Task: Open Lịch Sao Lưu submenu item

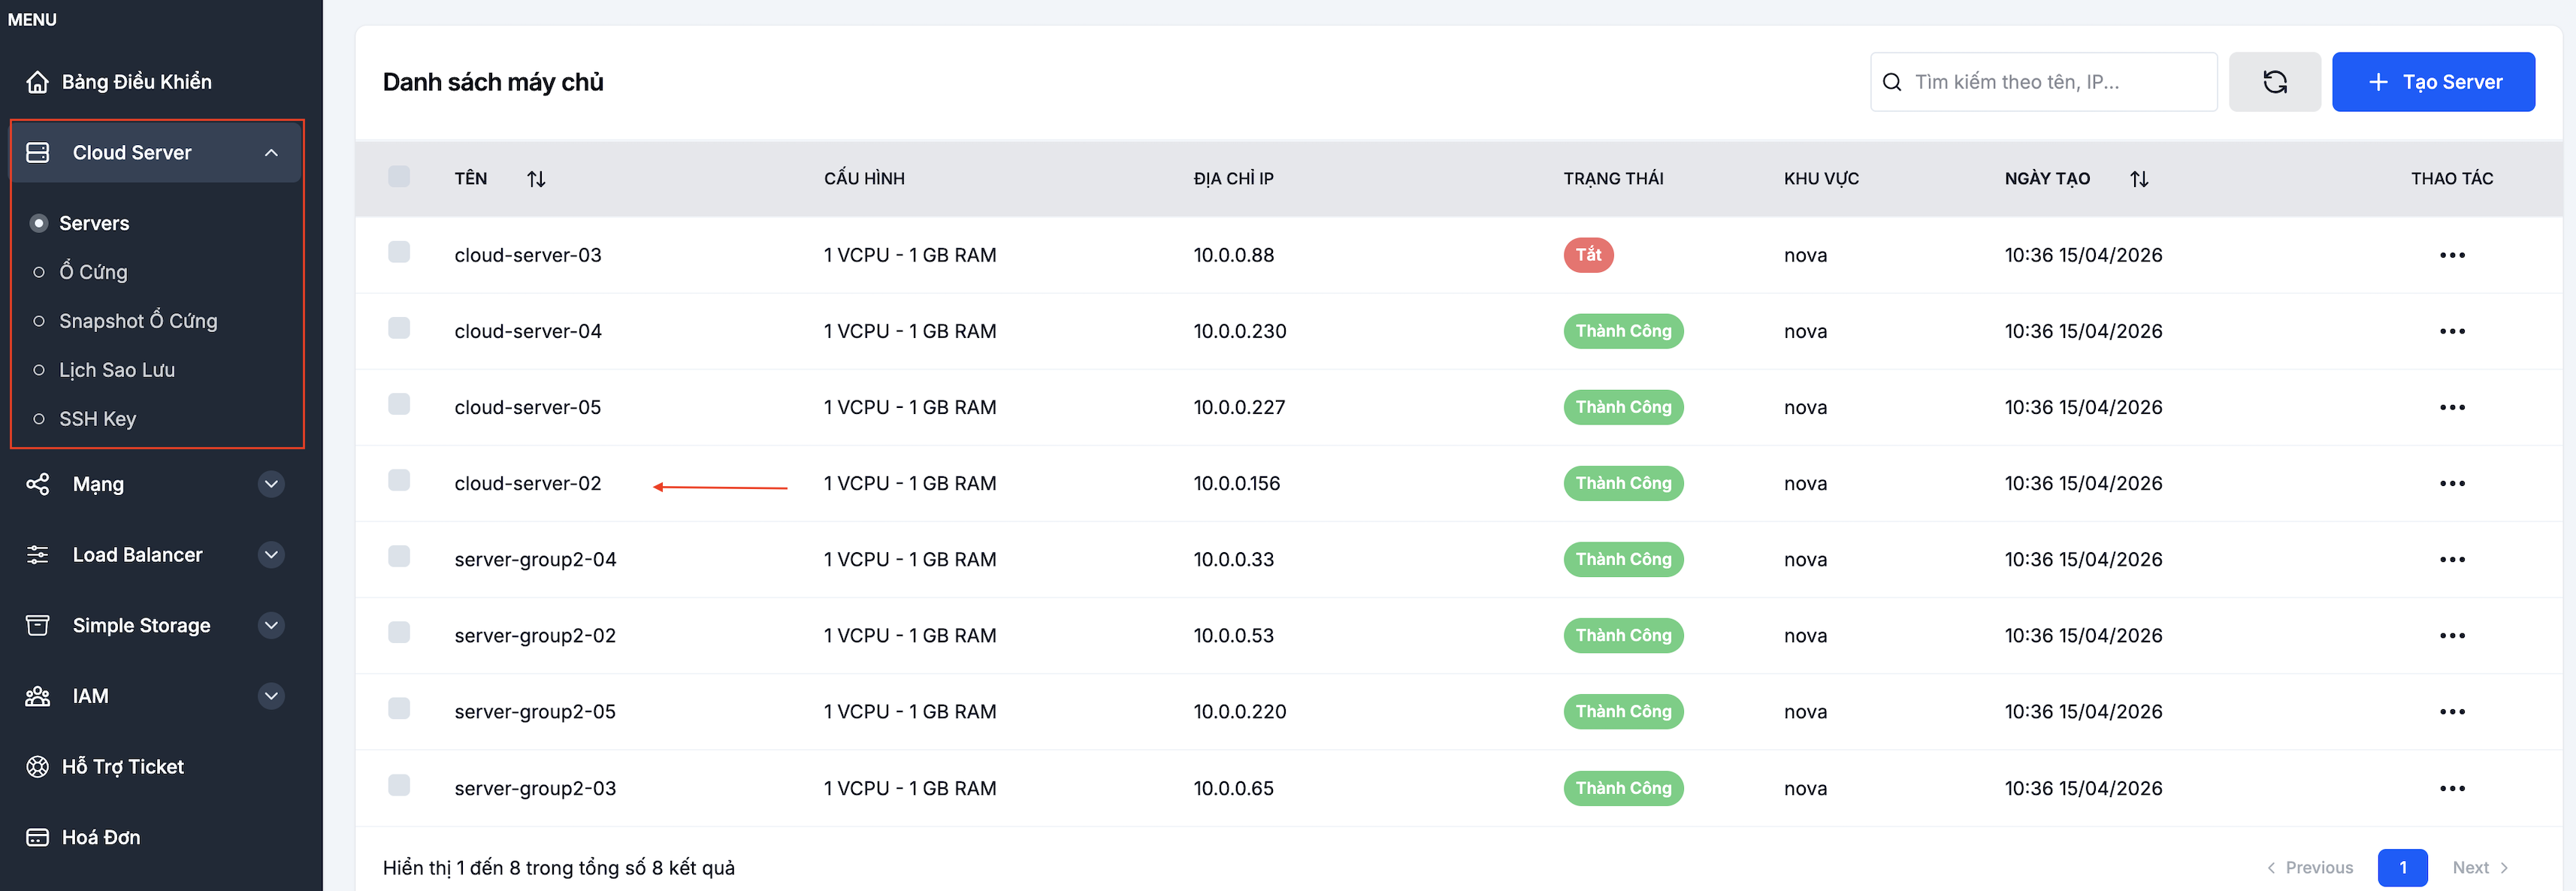Action: click(117, 370)
